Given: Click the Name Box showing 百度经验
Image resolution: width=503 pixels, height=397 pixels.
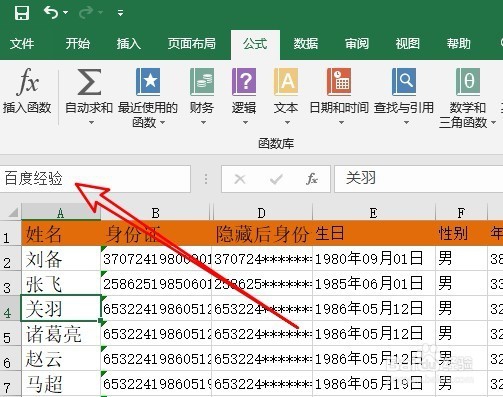Looking at the screenshot, I should [x=95, y=179].
